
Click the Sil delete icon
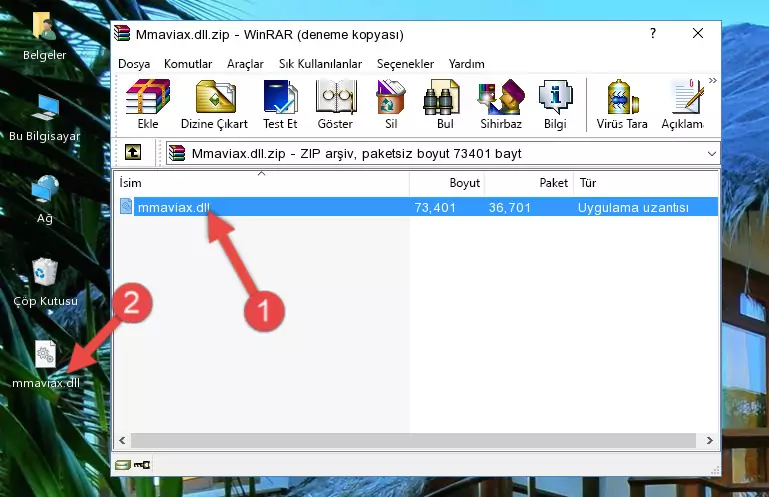coord(391,104)
